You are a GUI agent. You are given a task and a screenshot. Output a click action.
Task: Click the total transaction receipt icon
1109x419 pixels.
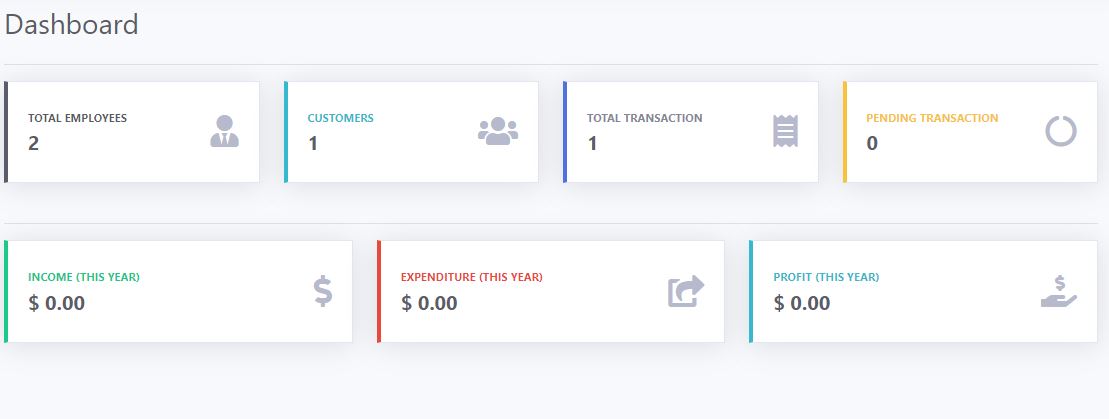pos(786,131)
